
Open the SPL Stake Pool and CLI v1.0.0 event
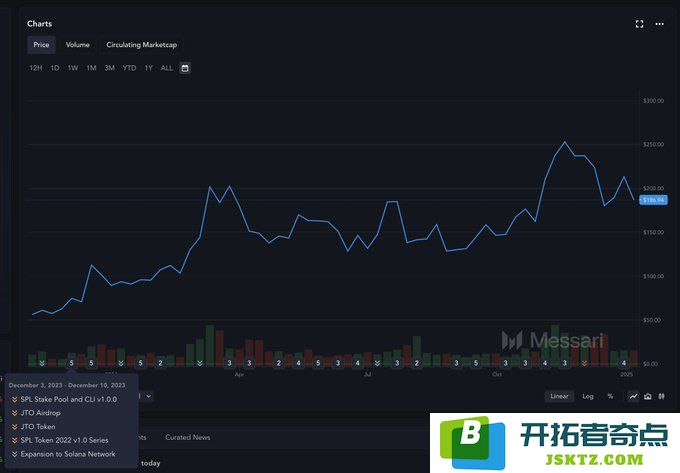tap(69, 399)
